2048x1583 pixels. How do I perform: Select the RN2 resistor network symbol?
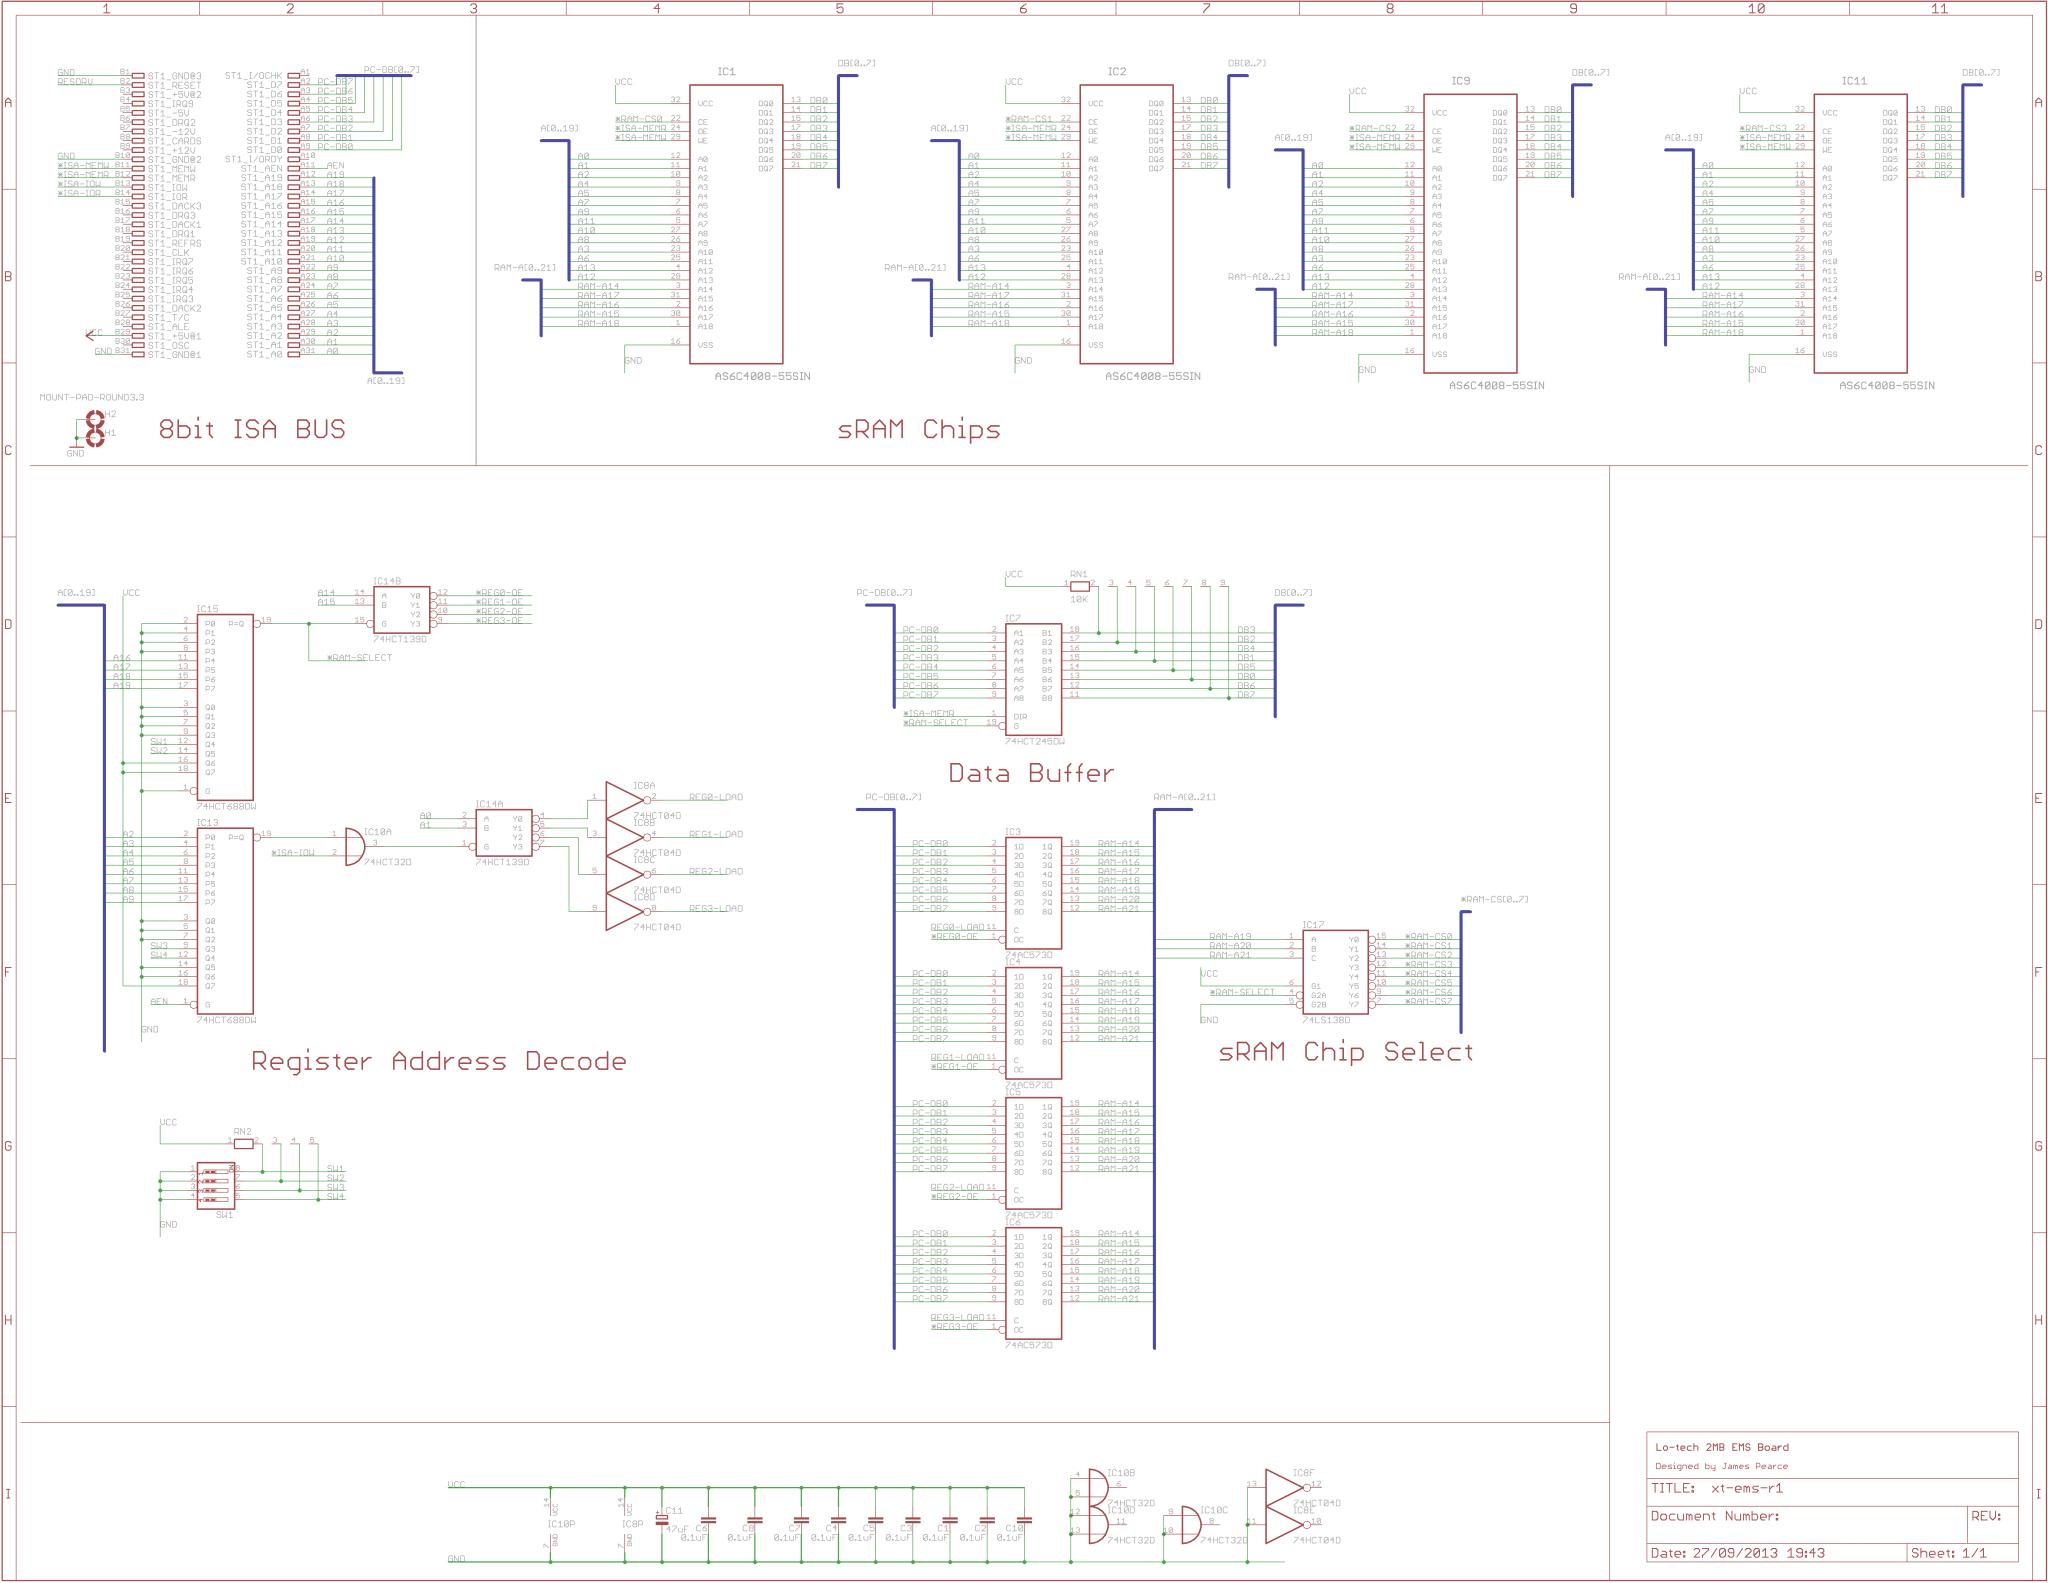(243, 1143)
